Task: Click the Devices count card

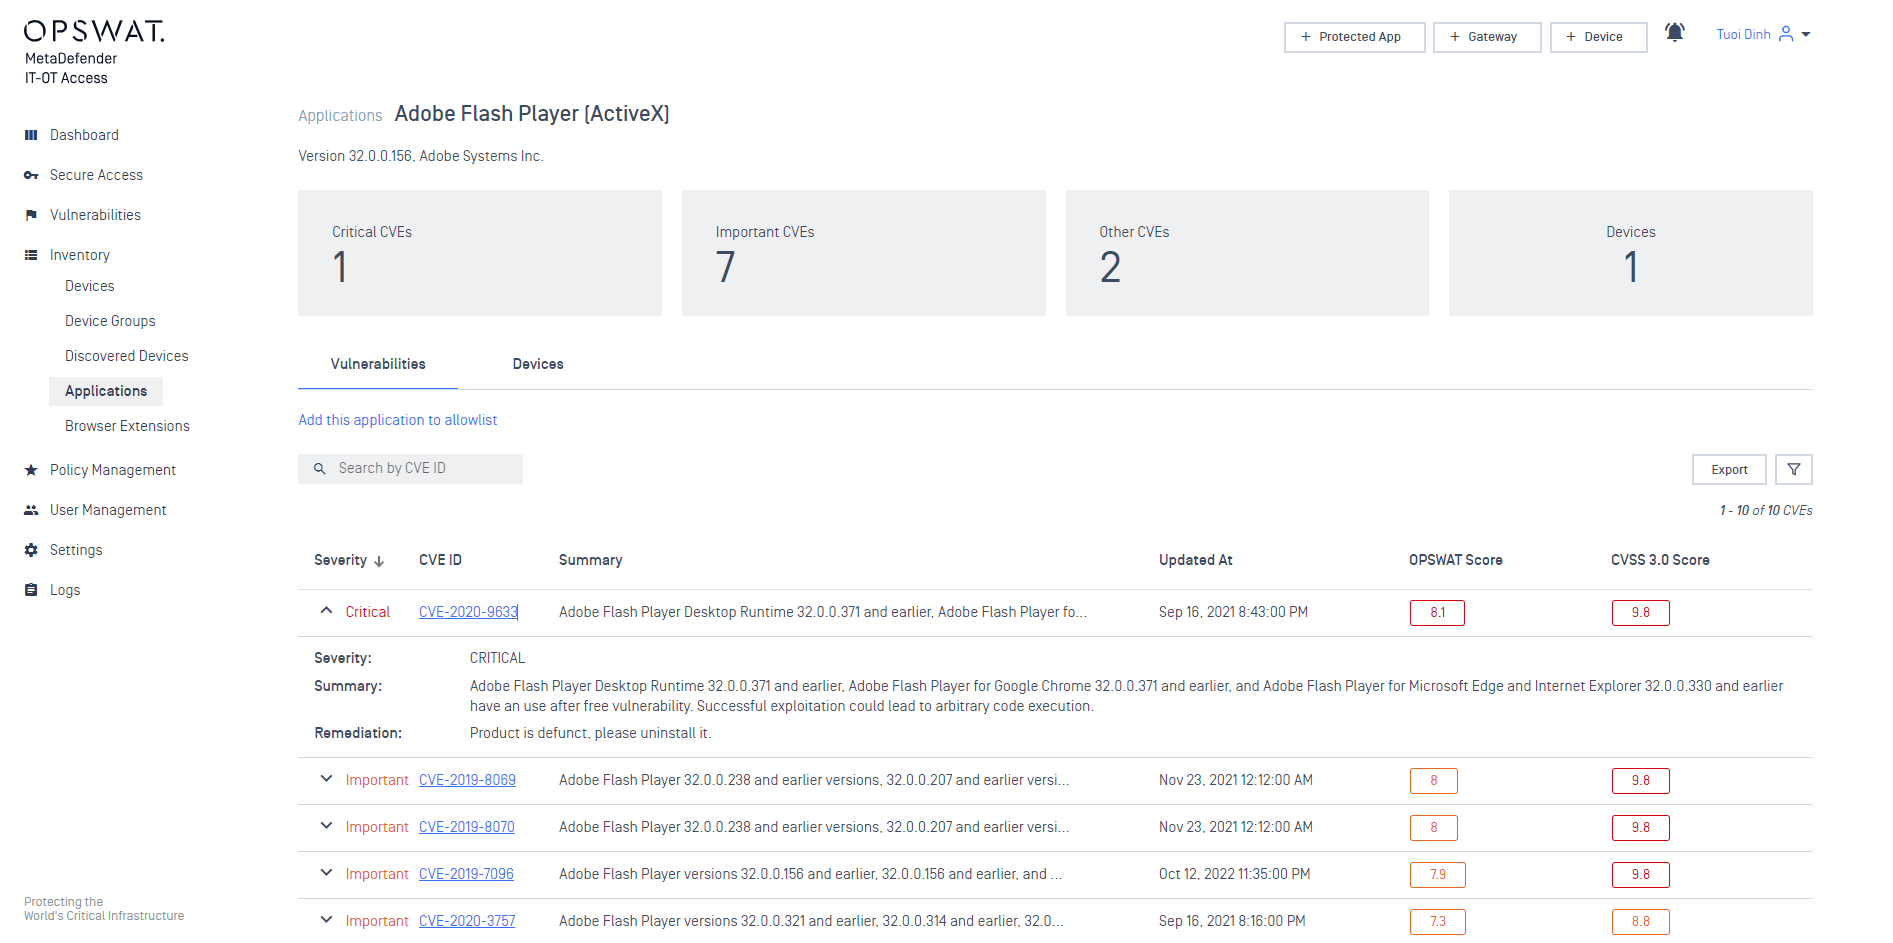Action: pyautogui.click(x=1631, y=253)
